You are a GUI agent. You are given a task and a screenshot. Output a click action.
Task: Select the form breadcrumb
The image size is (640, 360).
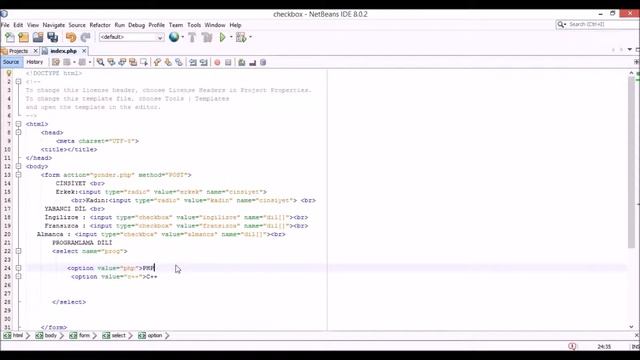[80, 336]
